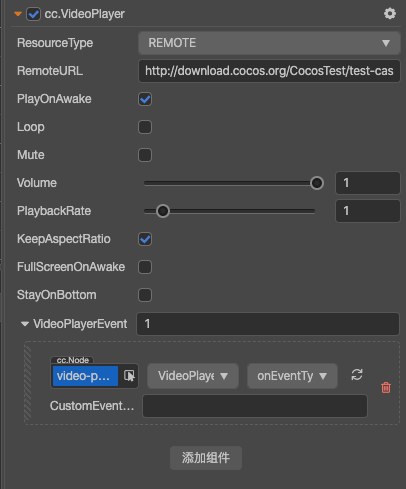Open the cc.VideoPlayer component settings gear

click(x=390, y=14)
